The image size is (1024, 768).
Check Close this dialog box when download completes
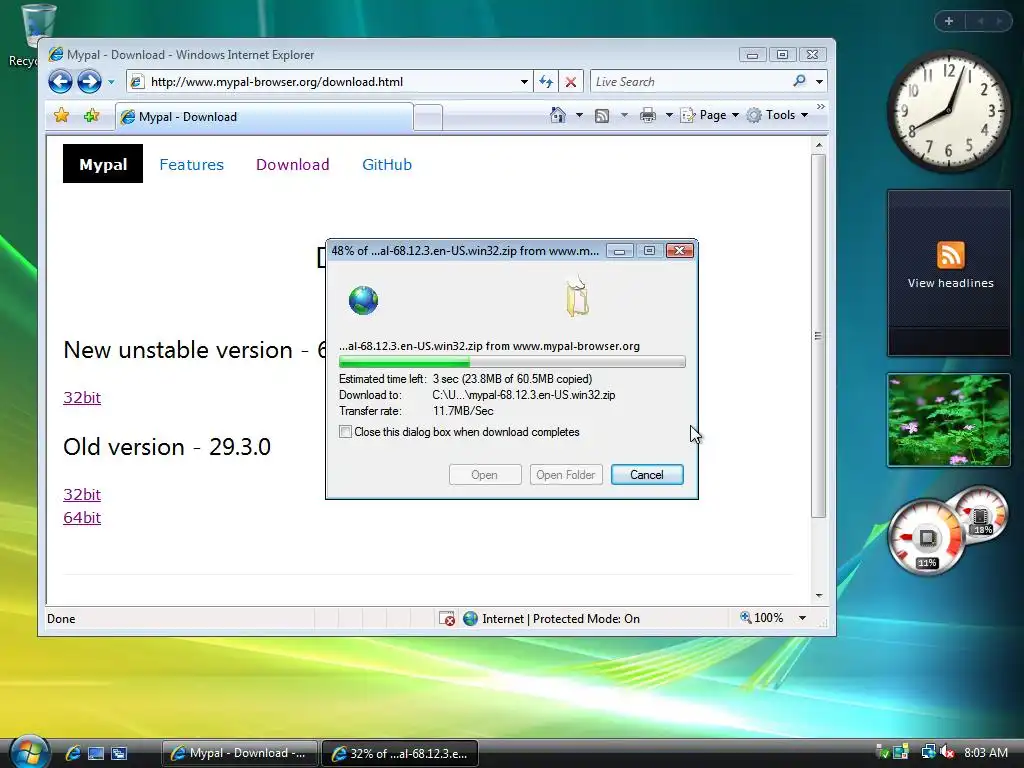pos(345,432)
